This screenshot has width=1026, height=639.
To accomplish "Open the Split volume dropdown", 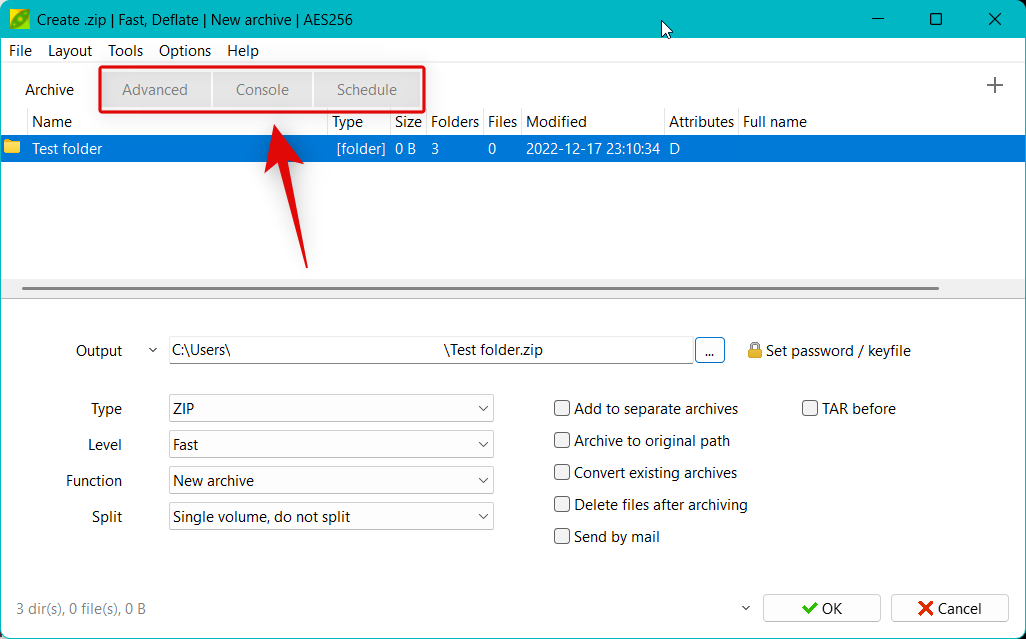I will coord(331,517).
